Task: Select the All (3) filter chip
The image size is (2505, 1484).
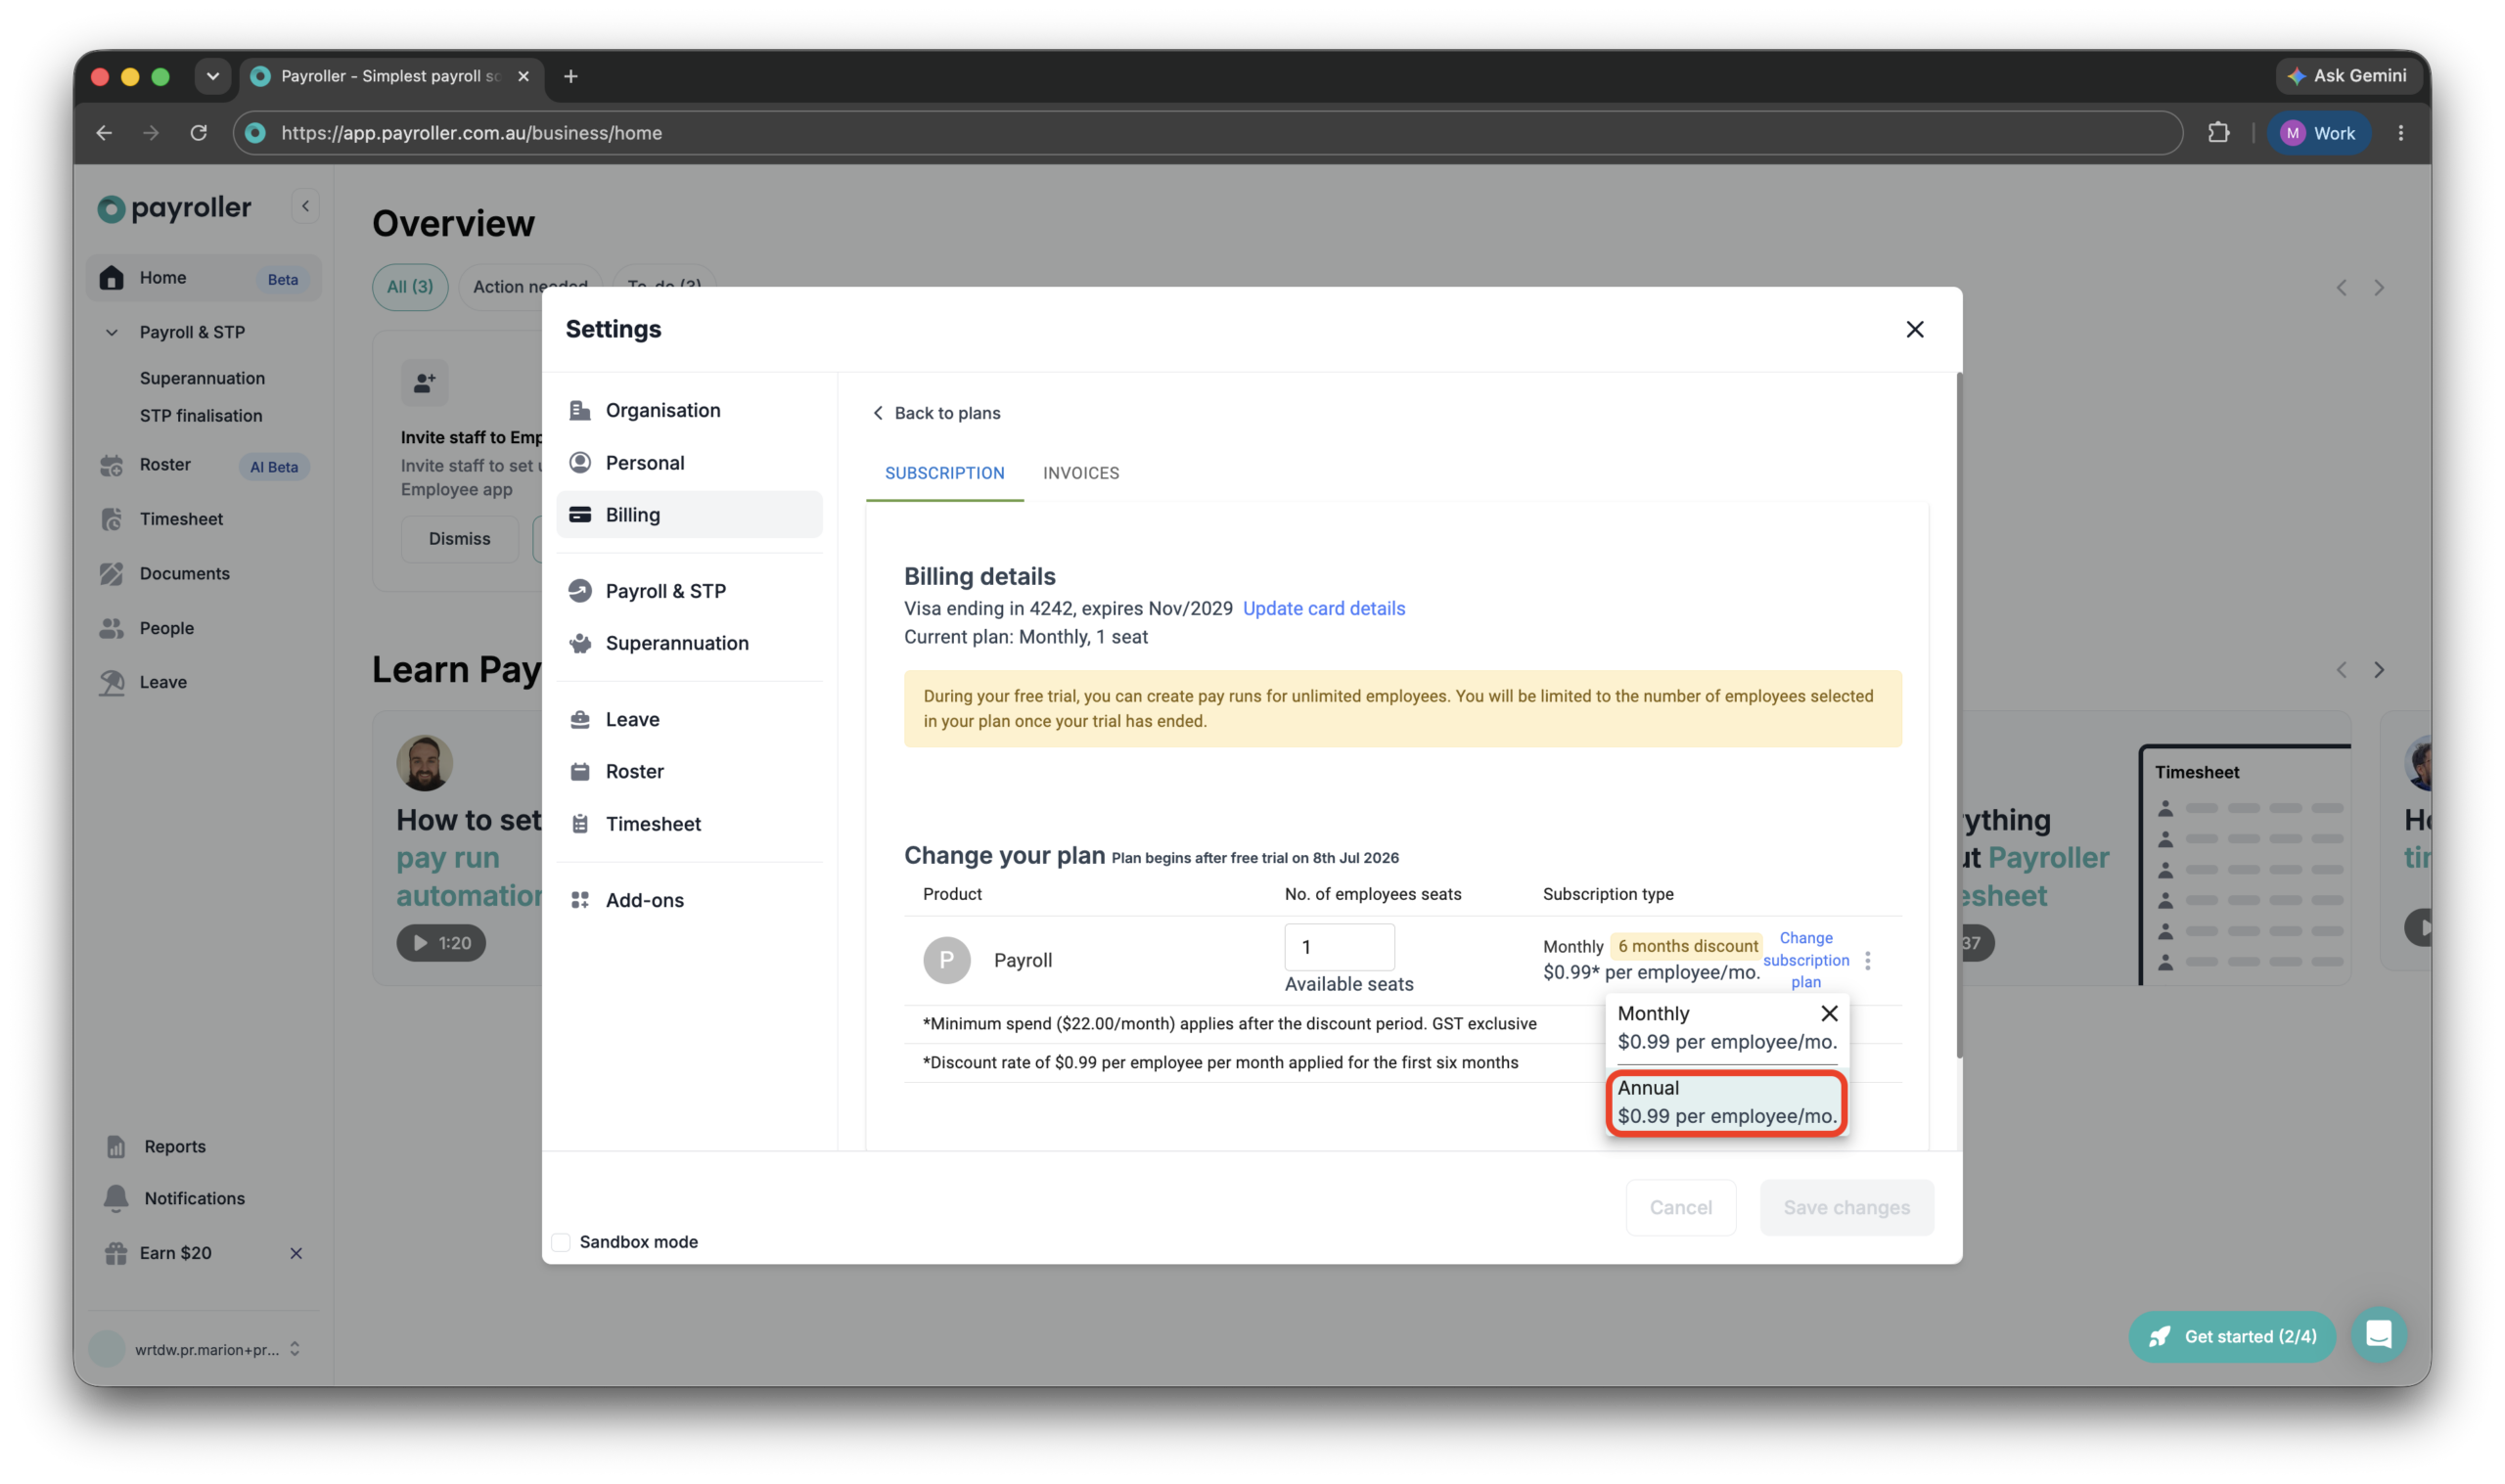Action: coord(410,286)
